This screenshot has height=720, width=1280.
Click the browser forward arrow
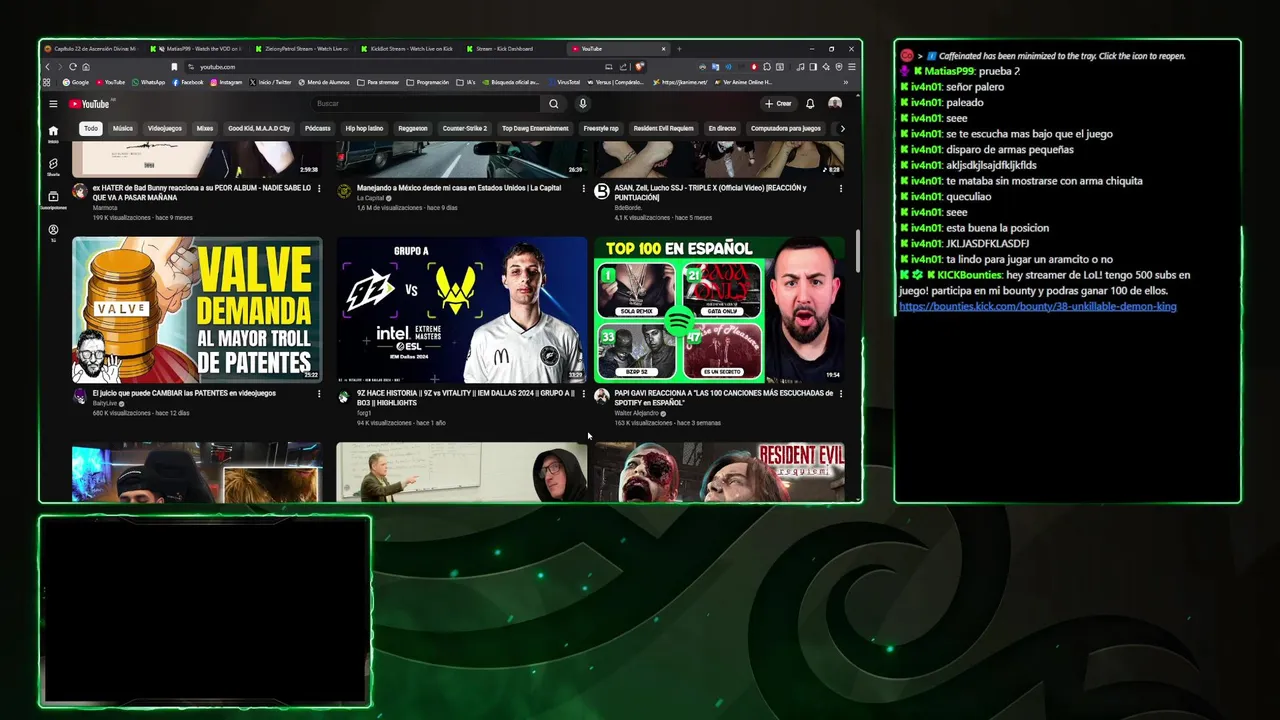pyautogui.click(x=59, y=67)
